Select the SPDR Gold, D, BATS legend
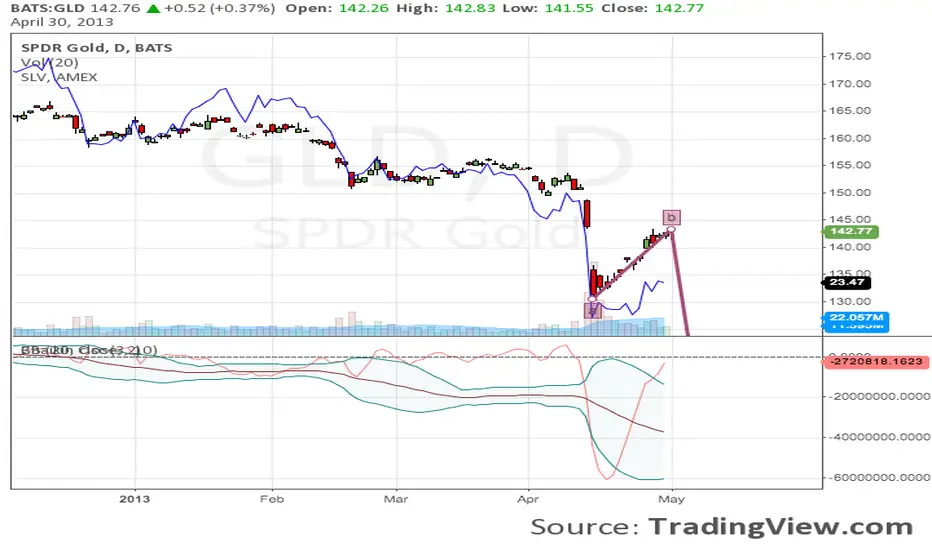932x550 pixels. click(x=97, y=48)
